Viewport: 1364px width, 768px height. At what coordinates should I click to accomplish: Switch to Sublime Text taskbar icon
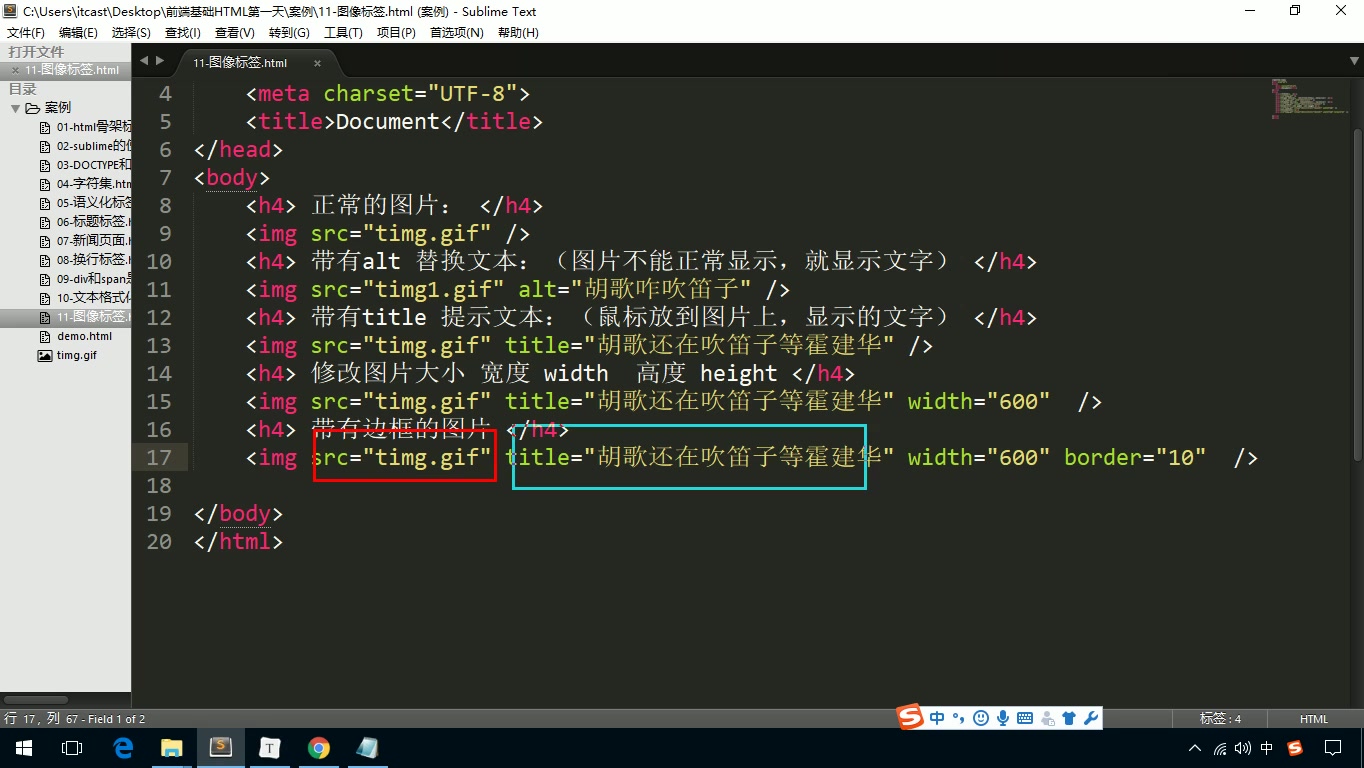point(221,748)
